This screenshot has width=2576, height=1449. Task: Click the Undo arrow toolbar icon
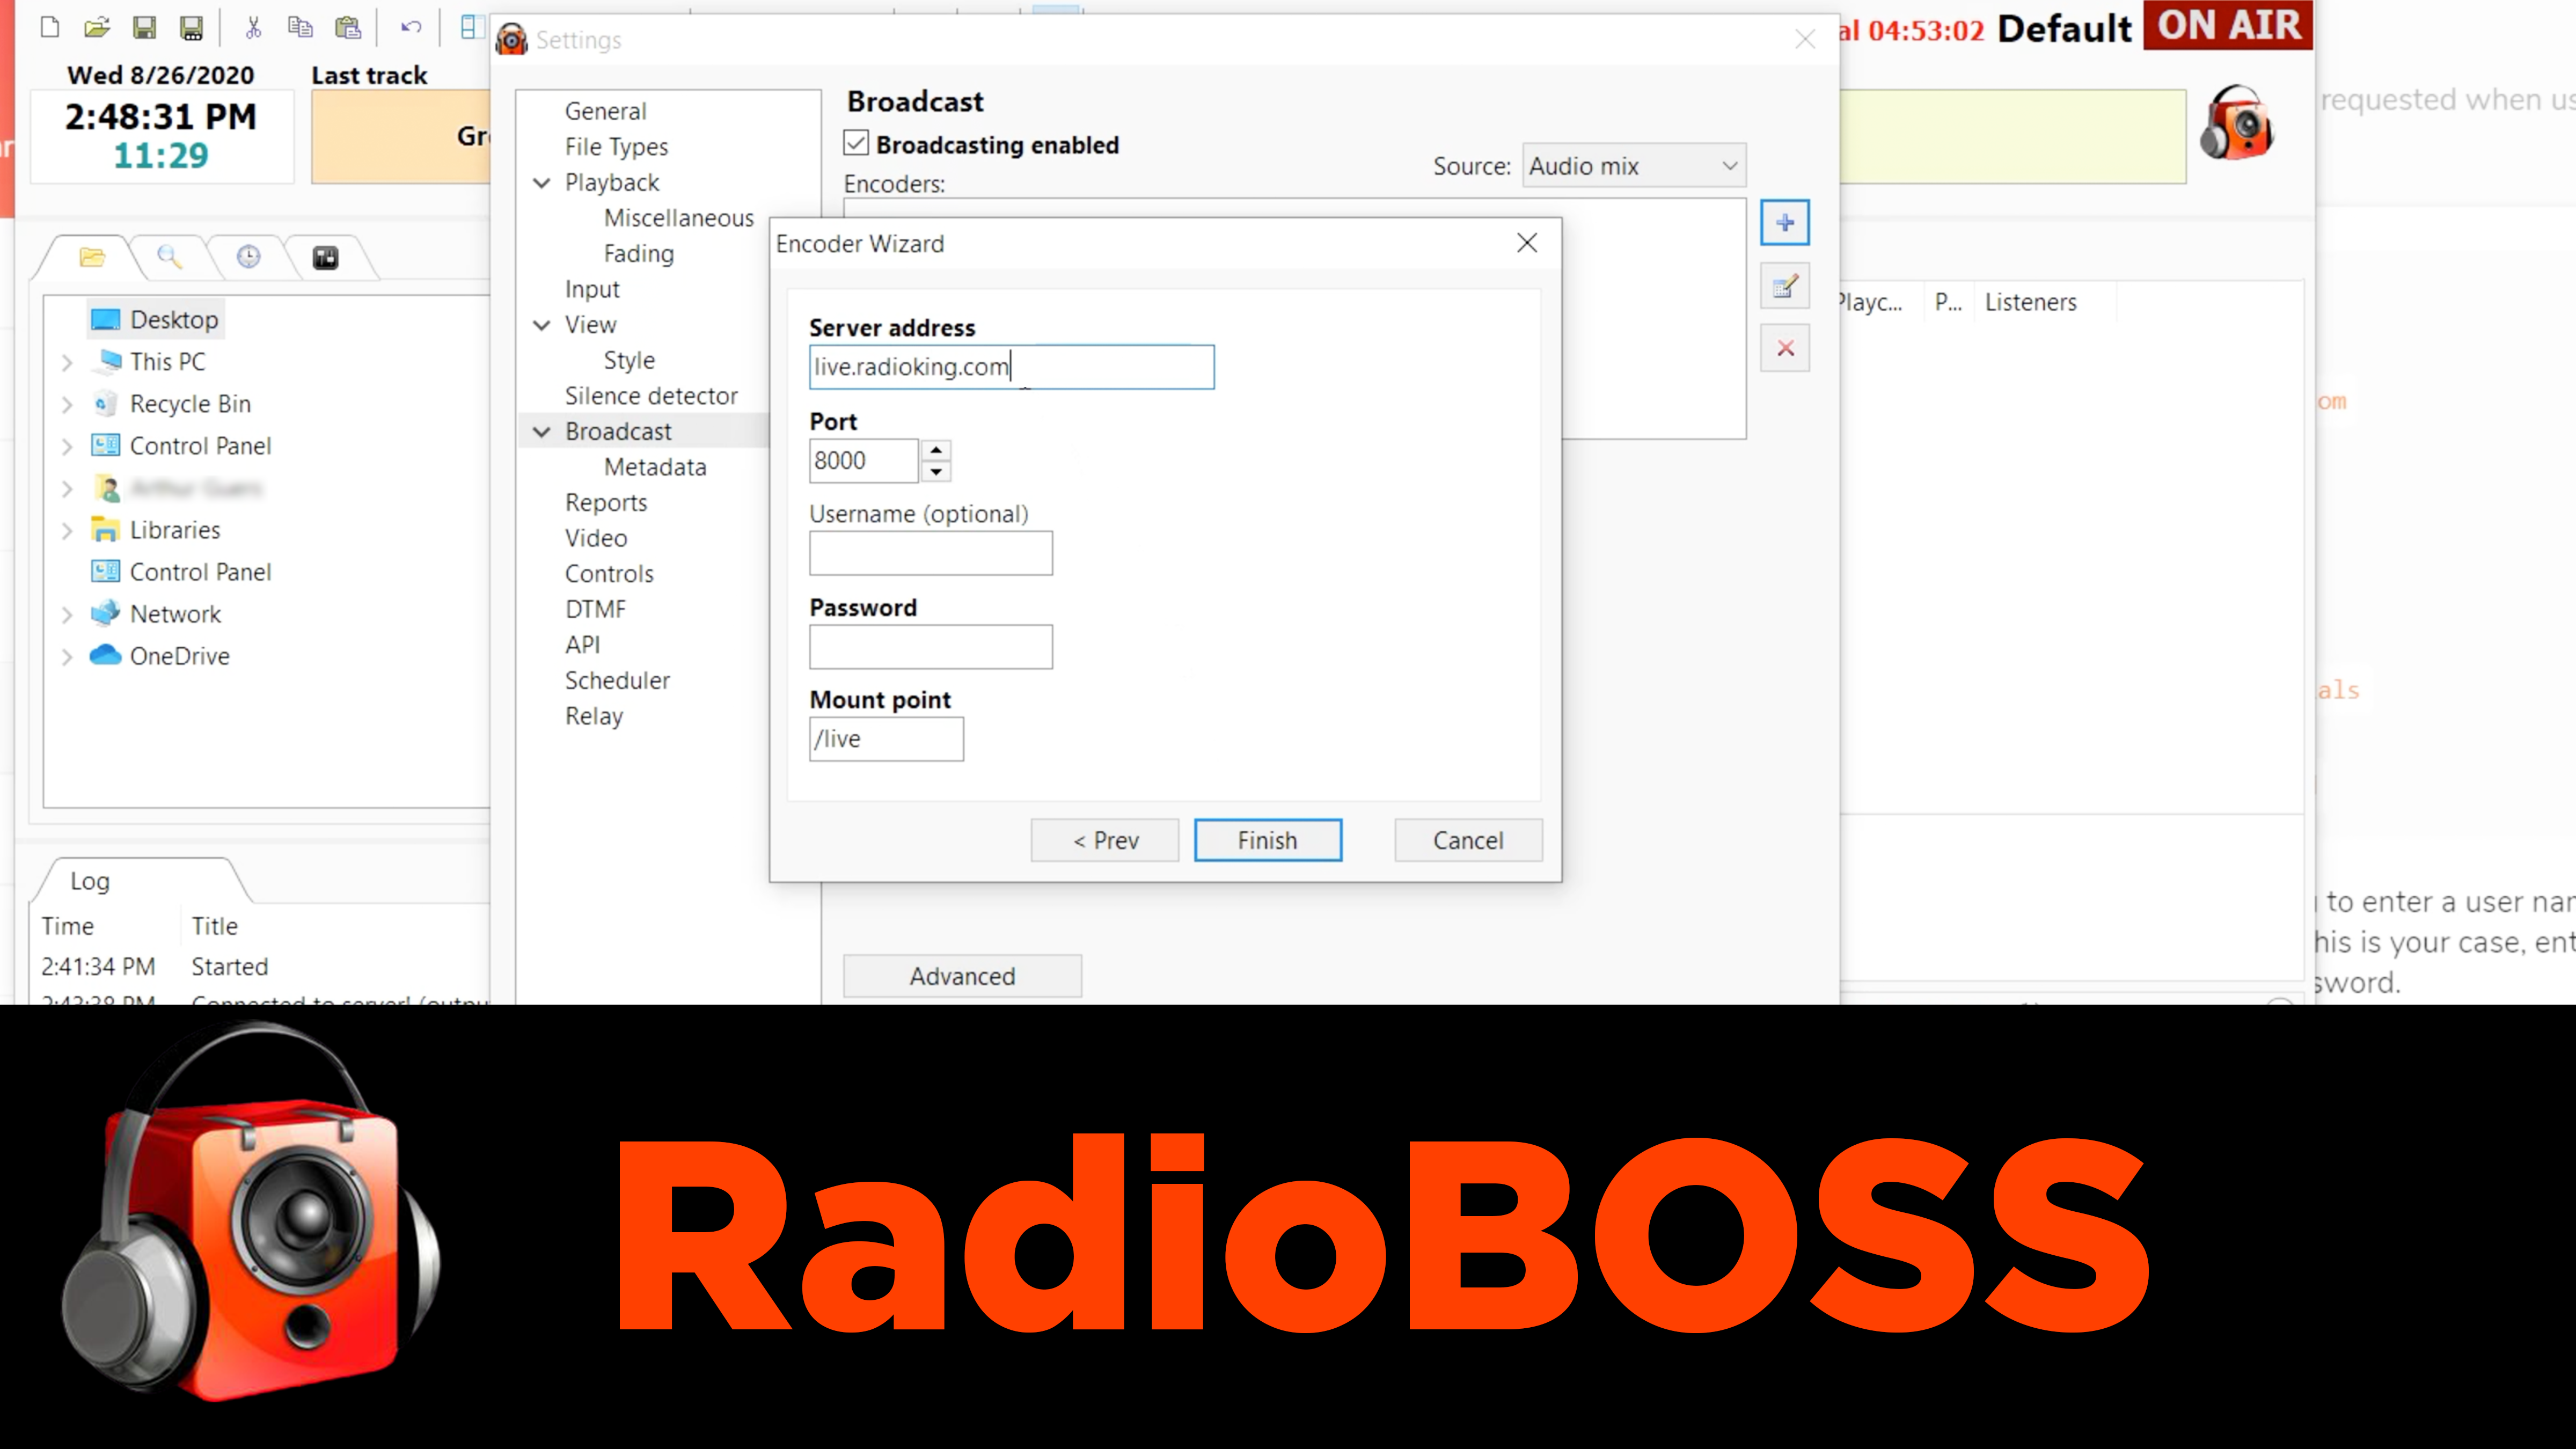point(410,27)
